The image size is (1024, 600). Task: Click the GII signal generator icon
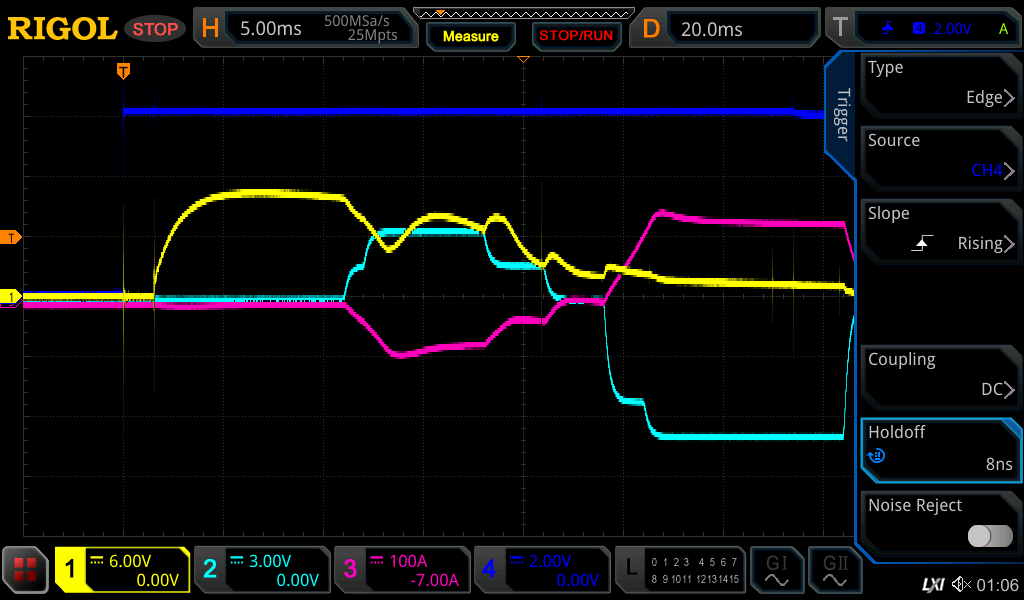click(835, 570)
